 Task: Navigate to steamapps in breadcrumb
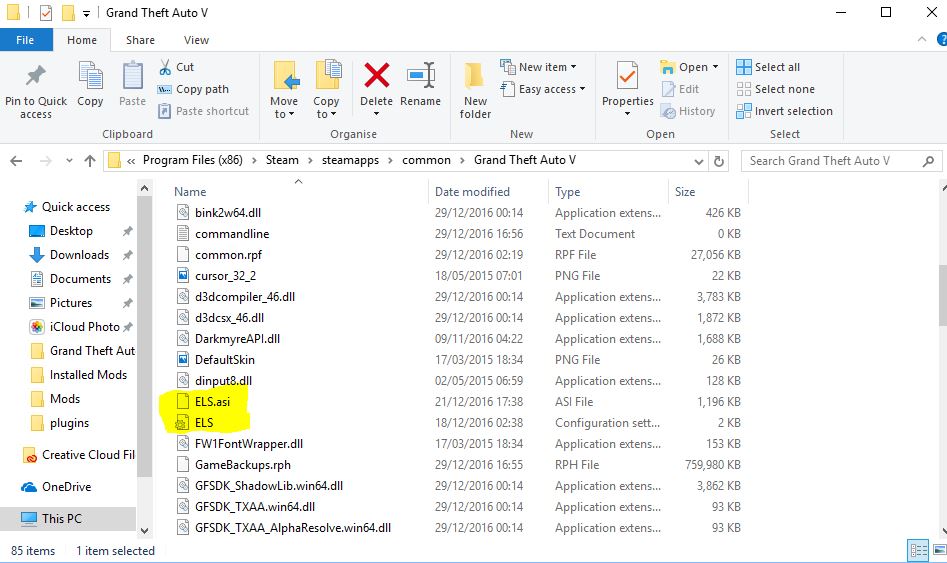[350, 160]
